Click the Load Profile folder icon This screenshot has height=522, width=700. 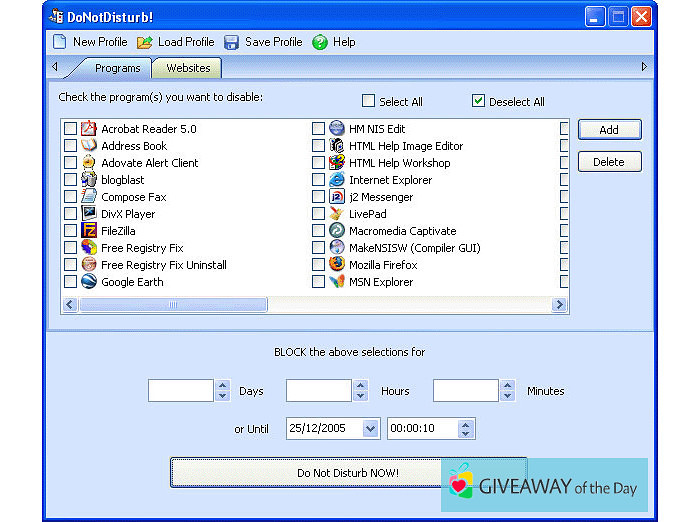pyautogui.click(x=145, y=42)
